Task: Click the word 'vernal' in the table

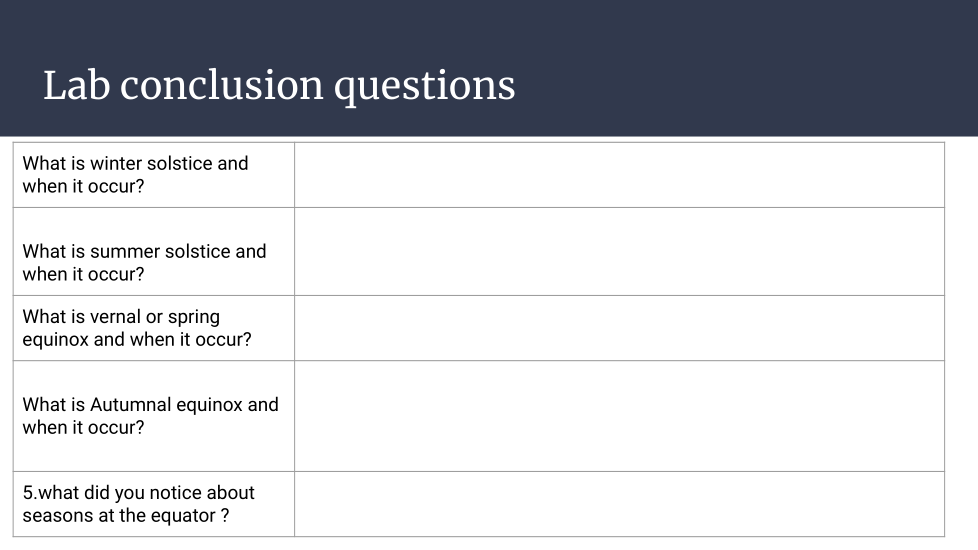Action: tap(115, 317)
